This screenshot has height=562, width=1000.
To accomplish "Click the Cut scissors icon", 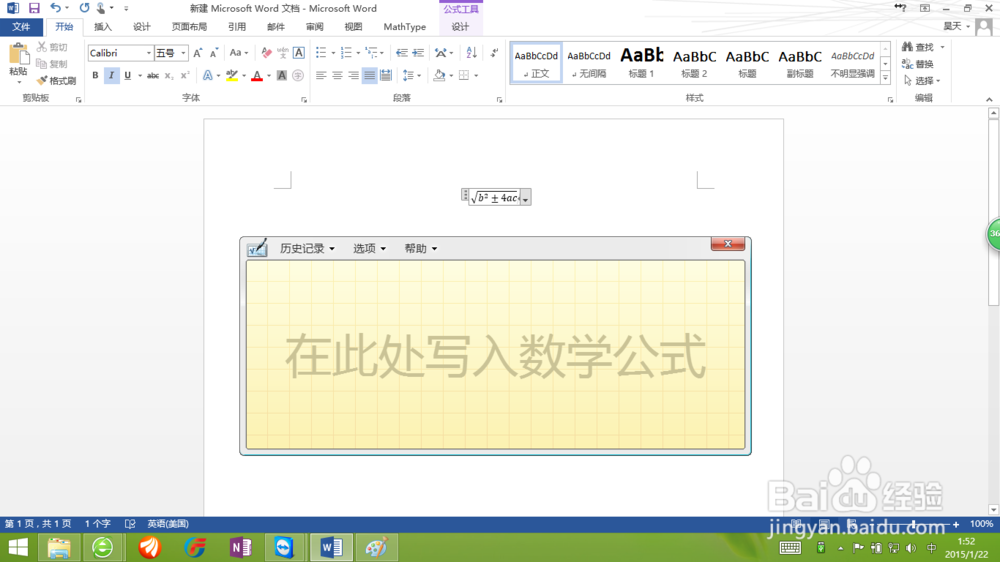I will coord(42,47).
